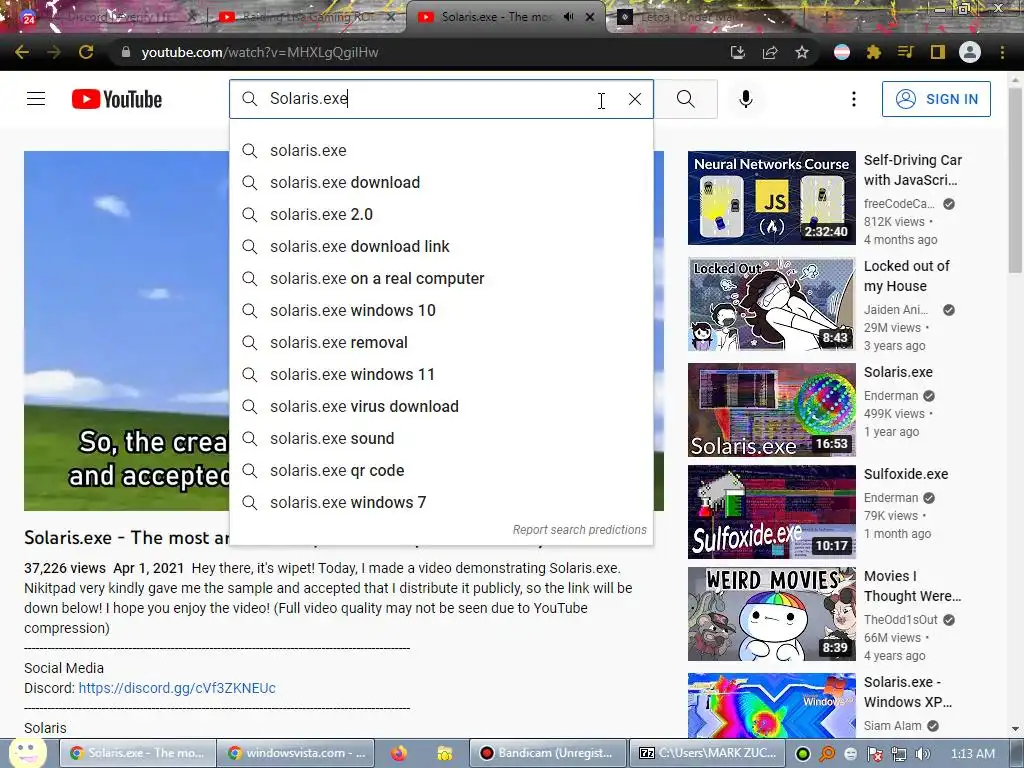Click the page vertical scrollbar thumb
Screen dimensions: 1024x768
(1015, 180)
